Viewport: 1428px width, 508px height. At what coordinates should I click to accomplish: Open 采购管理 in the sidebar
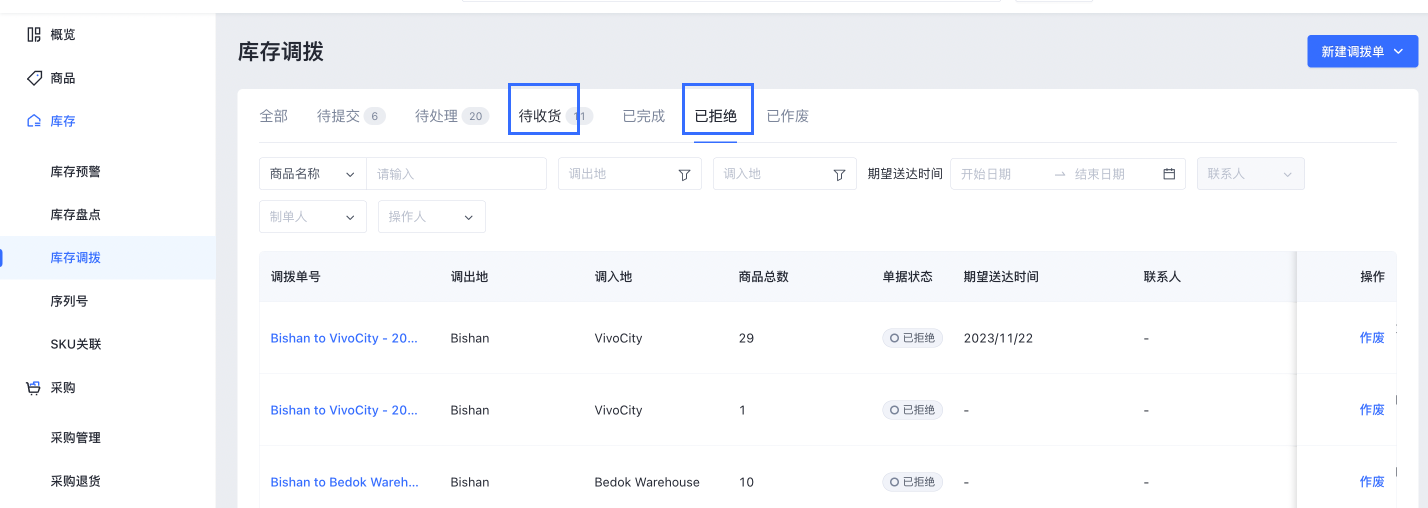[76, 437]
